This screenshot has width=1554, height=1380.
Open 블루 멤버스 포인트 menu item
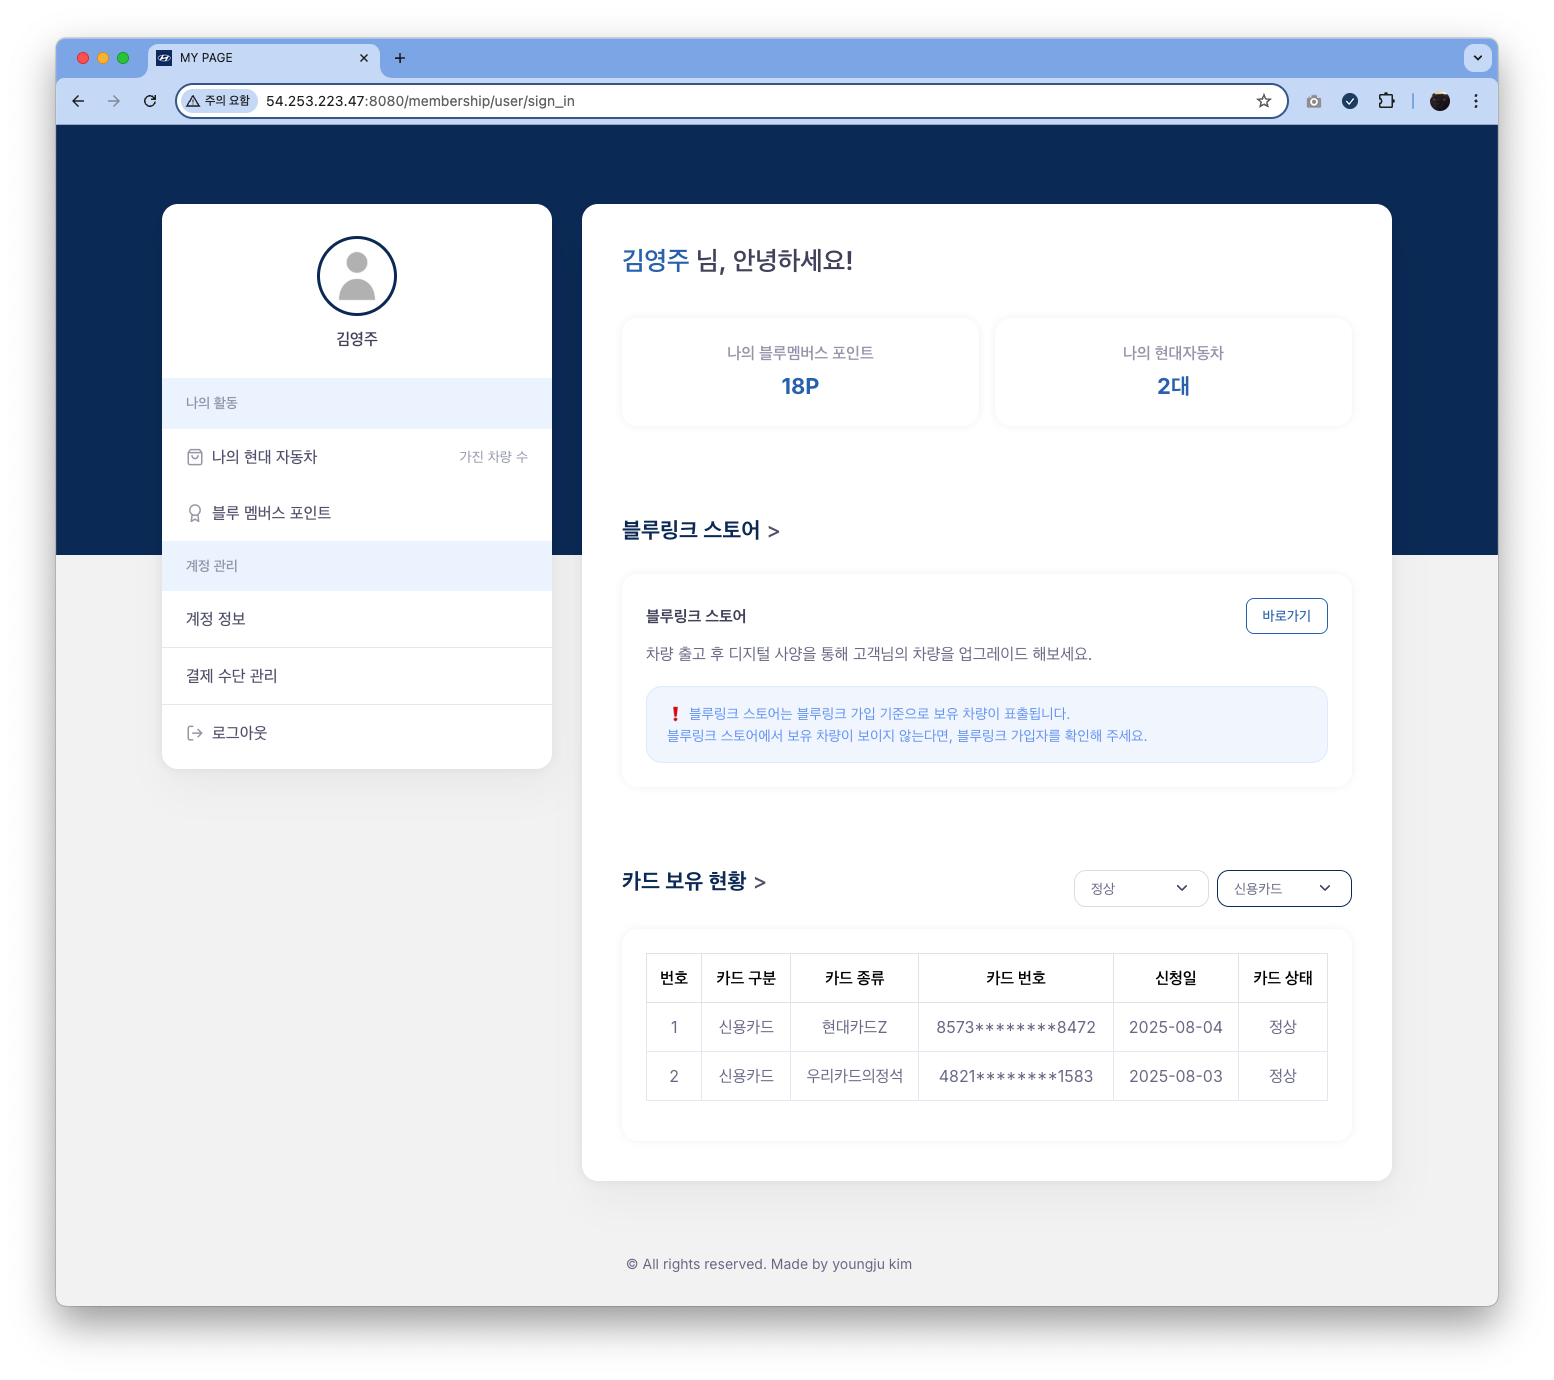[x=357, y=513]
